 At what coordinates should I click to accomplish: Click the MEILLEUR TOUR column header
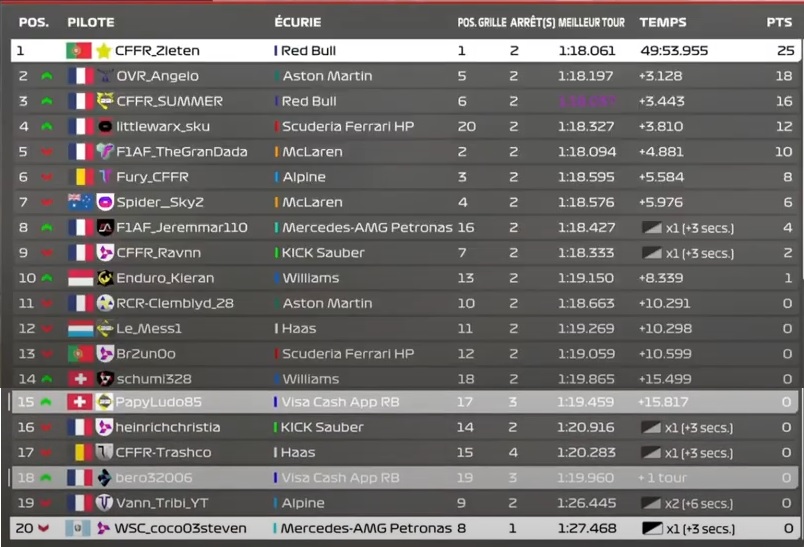click(x=592, y=22)
